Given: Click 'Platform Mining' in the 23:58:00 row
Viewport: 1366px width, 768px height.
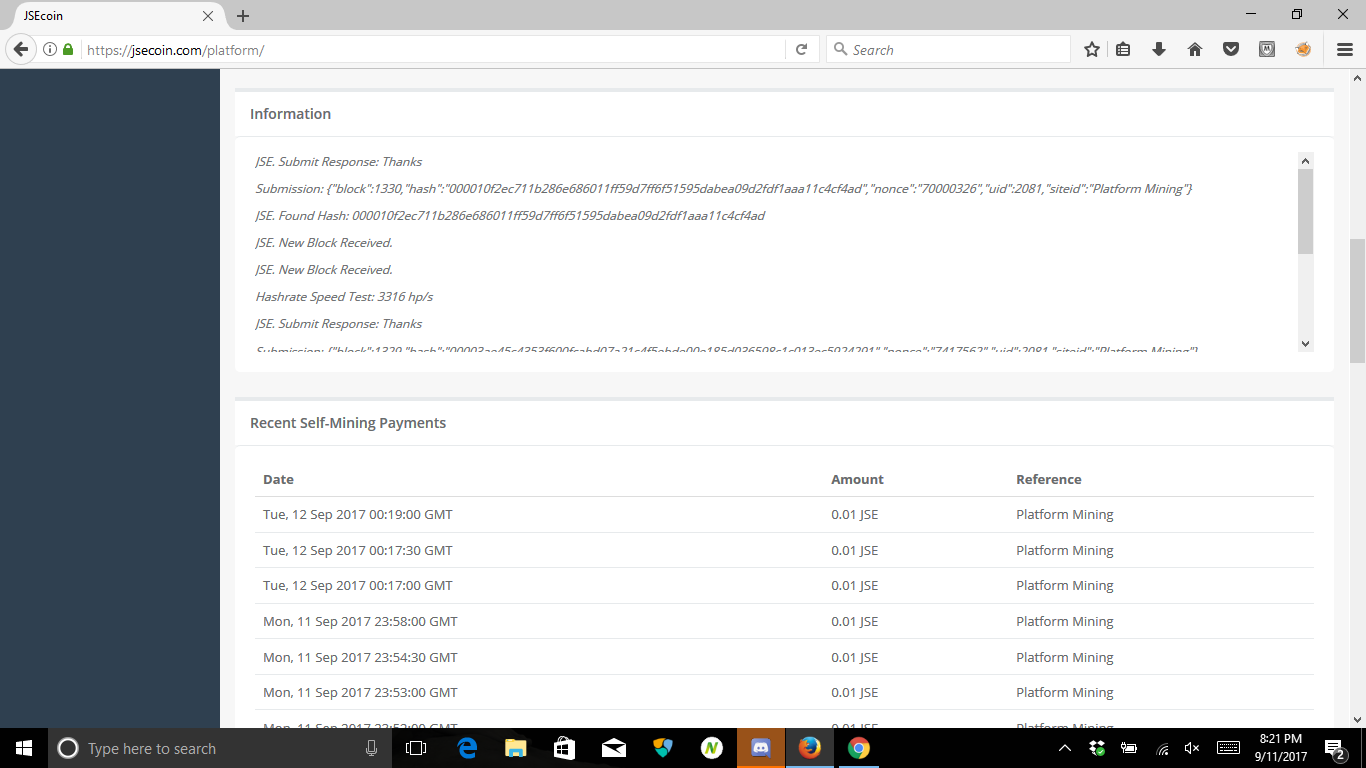Looking at the screenshot, I should click(1065, 621).
